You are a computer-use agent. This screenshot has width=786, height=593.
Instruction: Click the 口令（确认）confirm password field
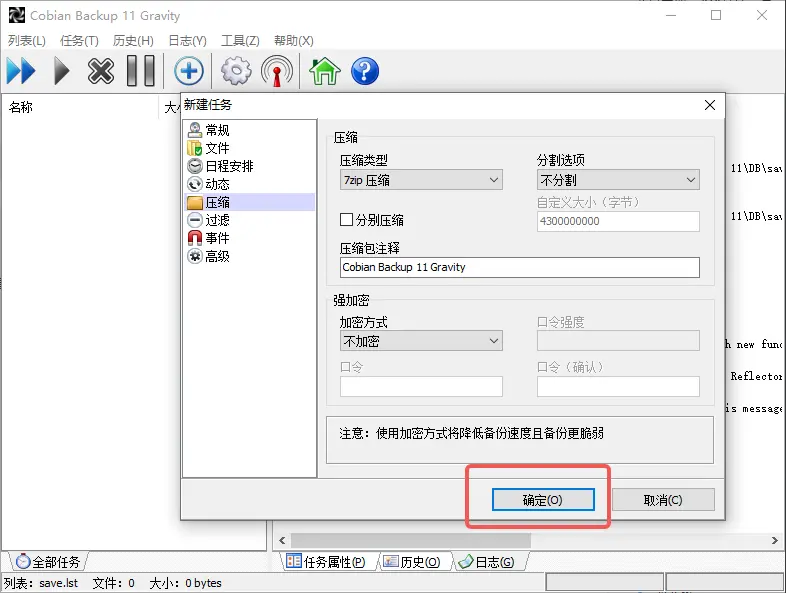click(618, 386)
